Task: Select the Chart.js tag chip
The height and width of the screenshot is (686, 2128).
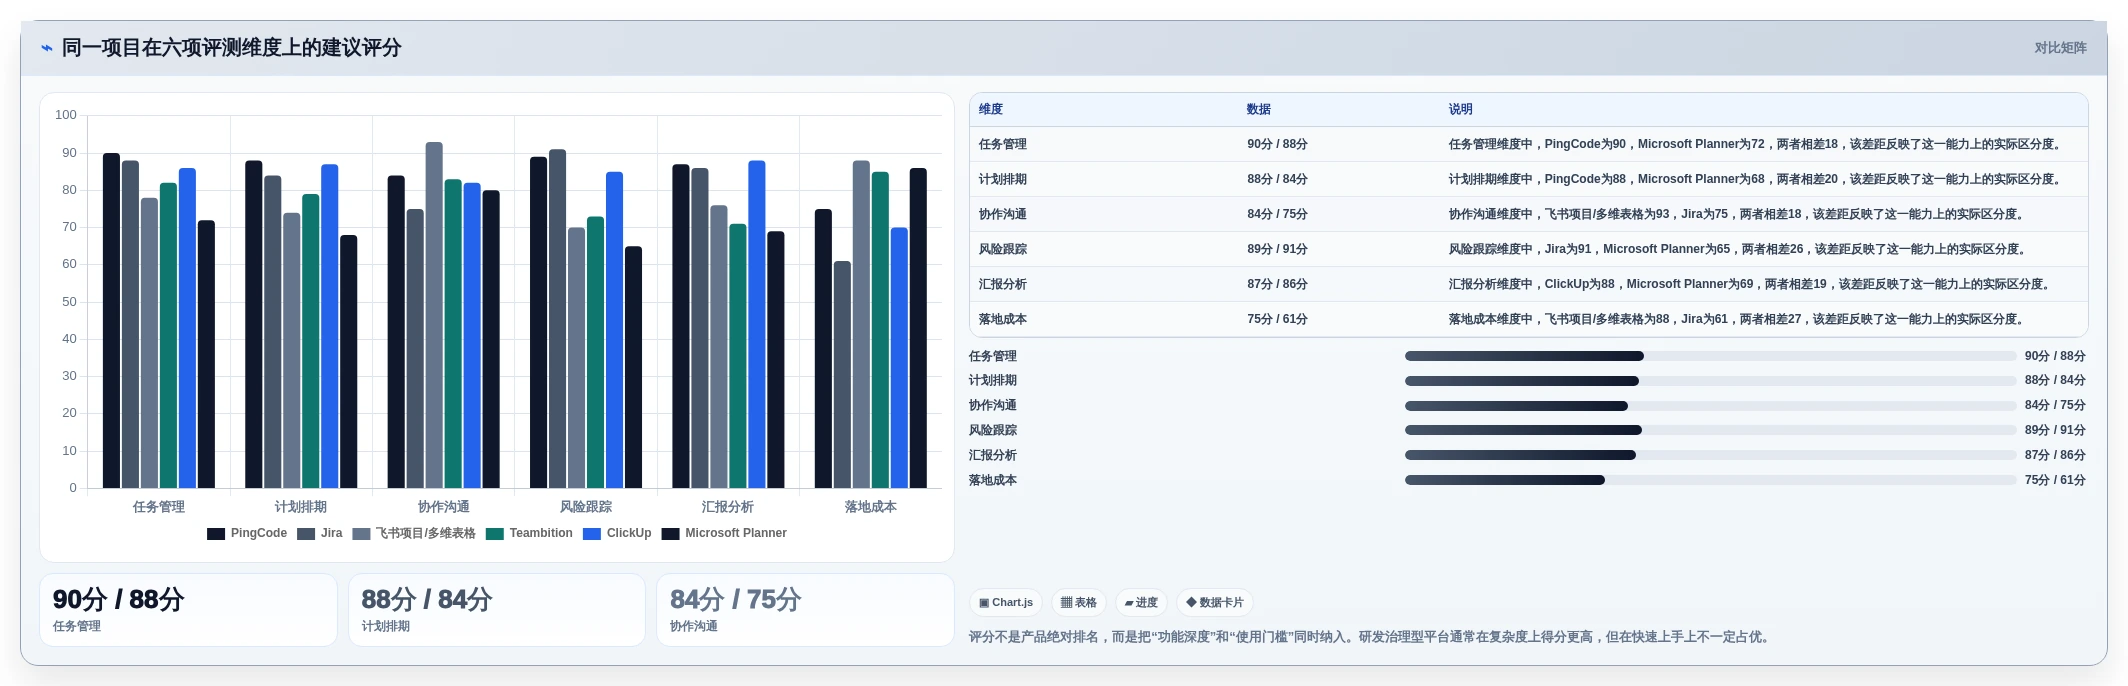Action: coord(1006,603)
